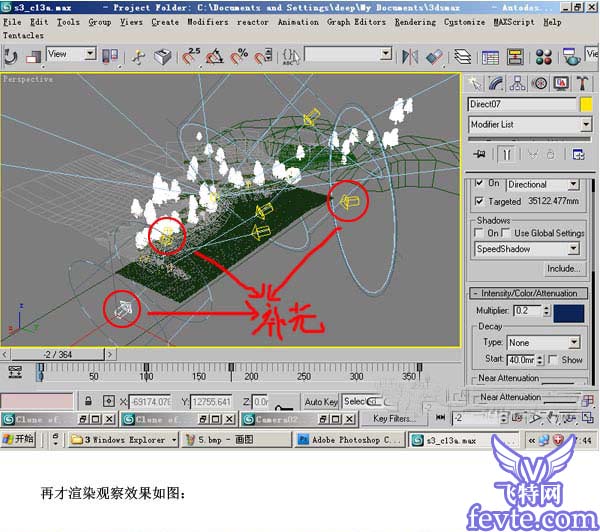The image size is (600, 532).
Task: Click the timeline left arrow button
Action: (x=5, y=354)
